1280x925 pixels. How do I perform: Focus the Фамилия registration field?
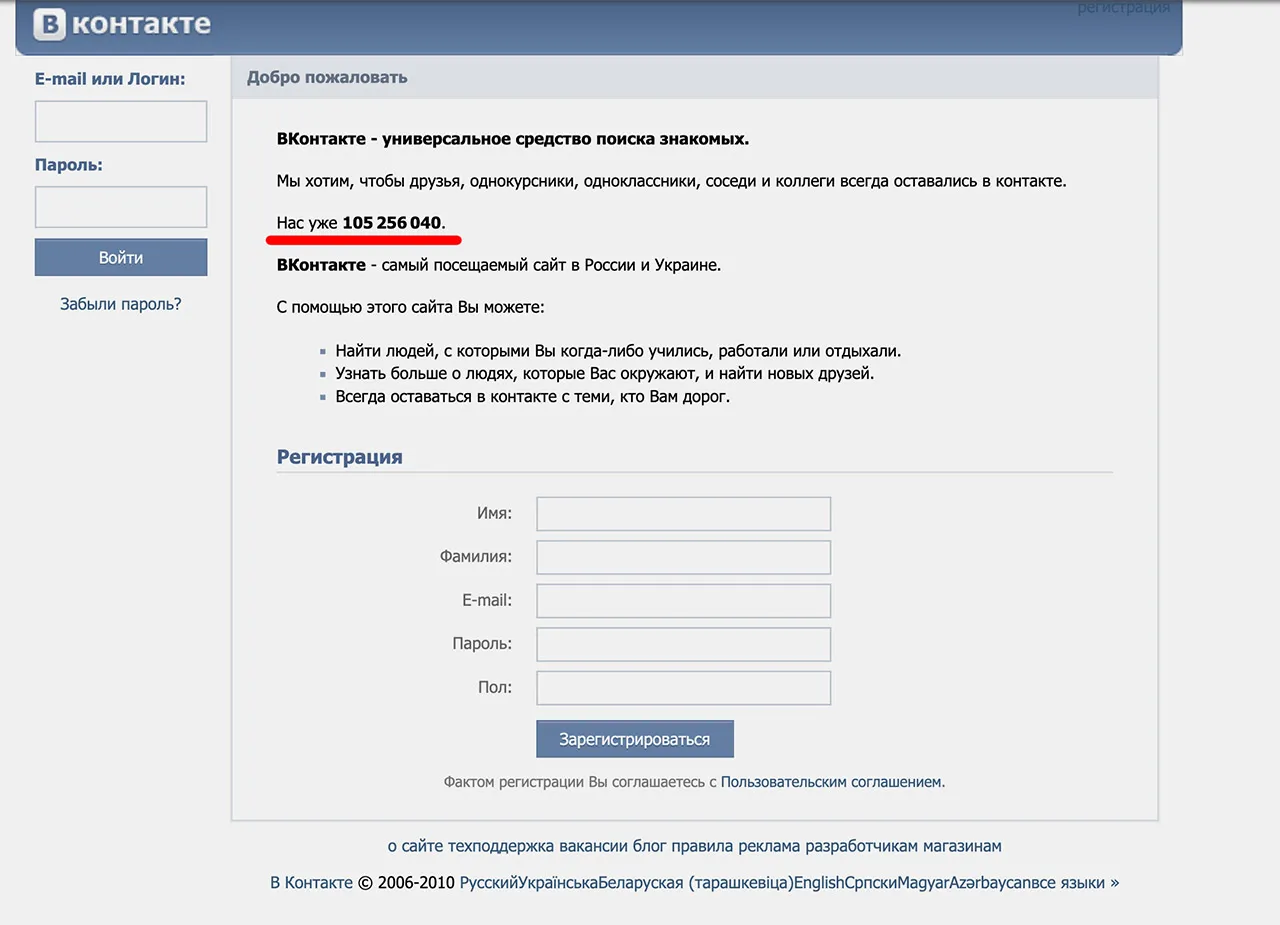[x=684, y=557]
